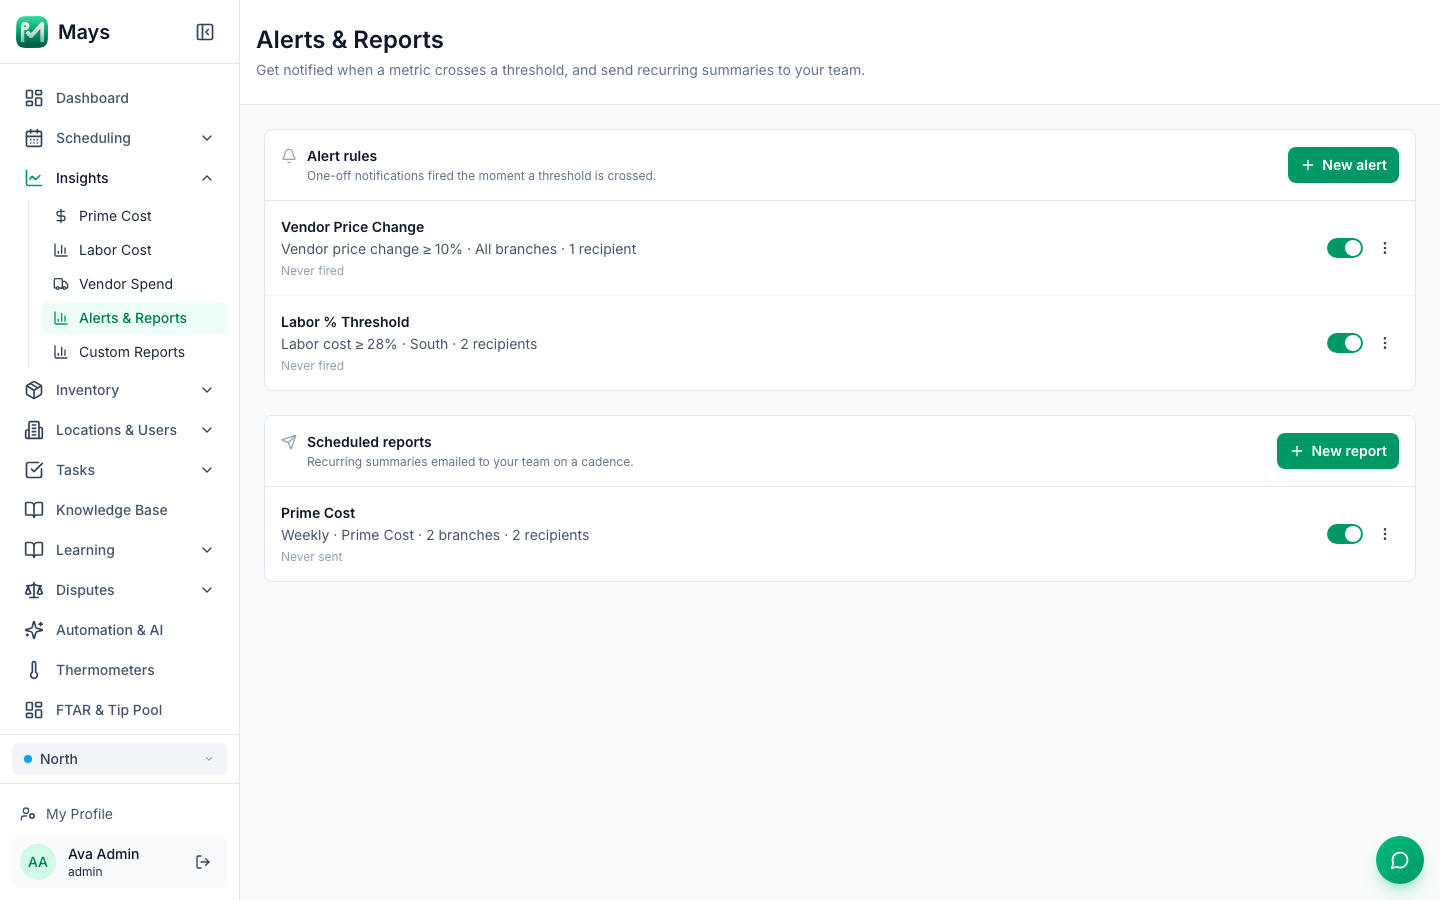Open Knowledge Base page
The height and width of the screenshot is (900, 1440).
(x=119, y=510)
